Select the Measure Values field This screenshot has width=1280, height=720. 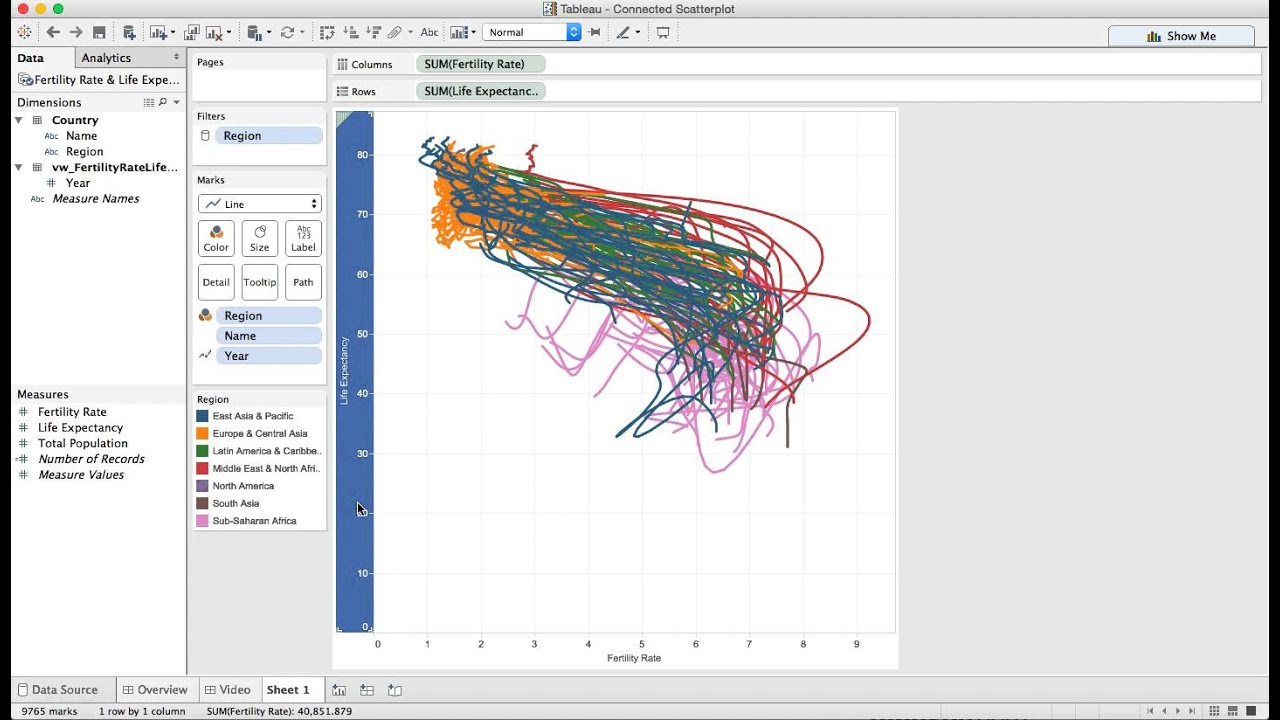pyautogui.click(x=81, y=475)
